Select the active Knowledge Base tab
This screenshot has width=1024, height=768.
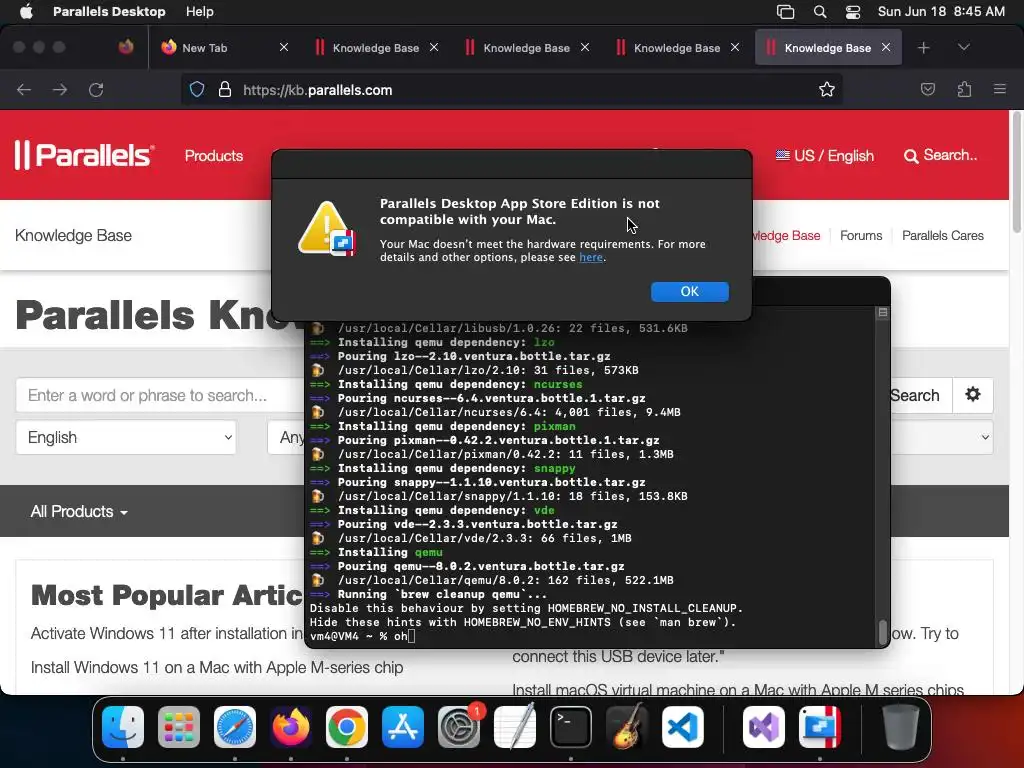pos(827,48)
